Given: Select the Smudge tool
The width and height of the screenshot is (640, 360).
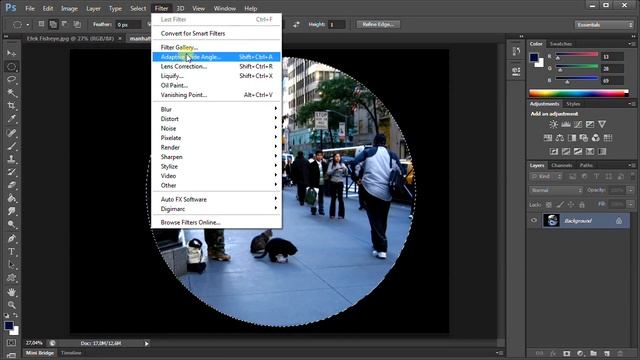Looking at the screenshot, I should (11, 211).
